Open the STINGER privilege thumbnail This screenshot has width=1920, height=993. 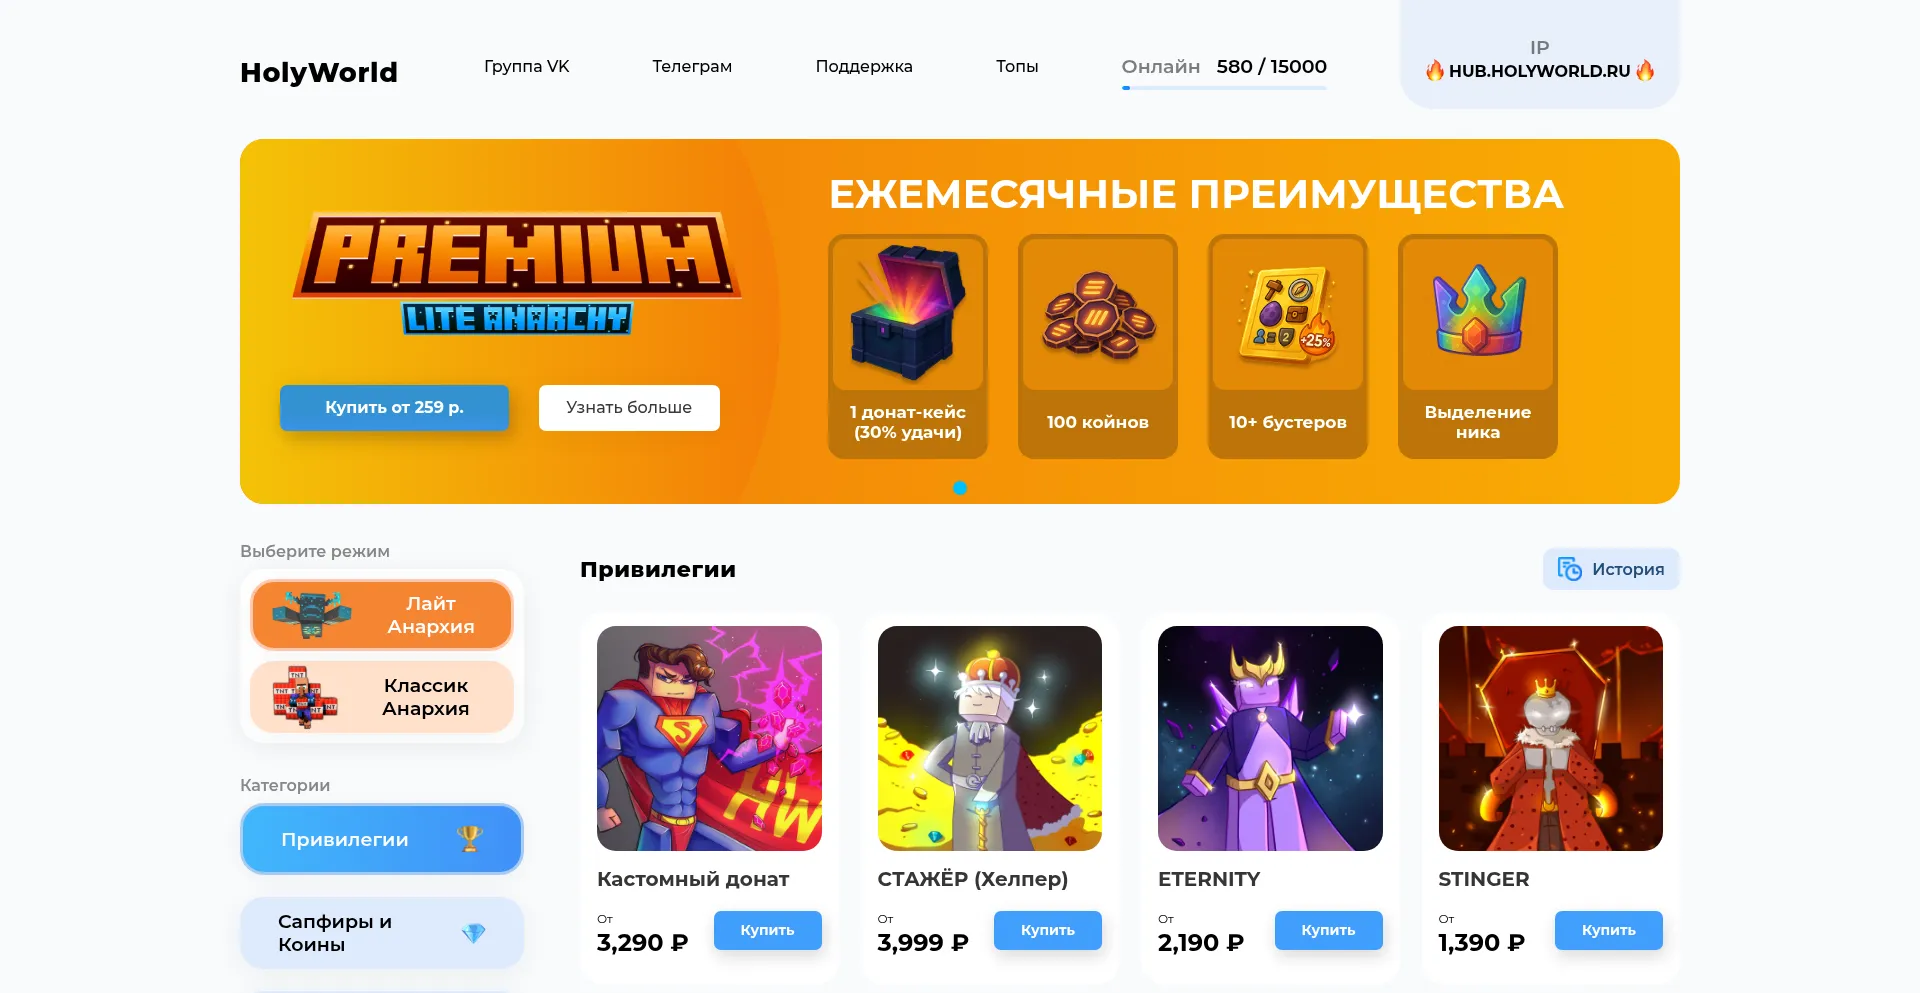[1550, 738]
